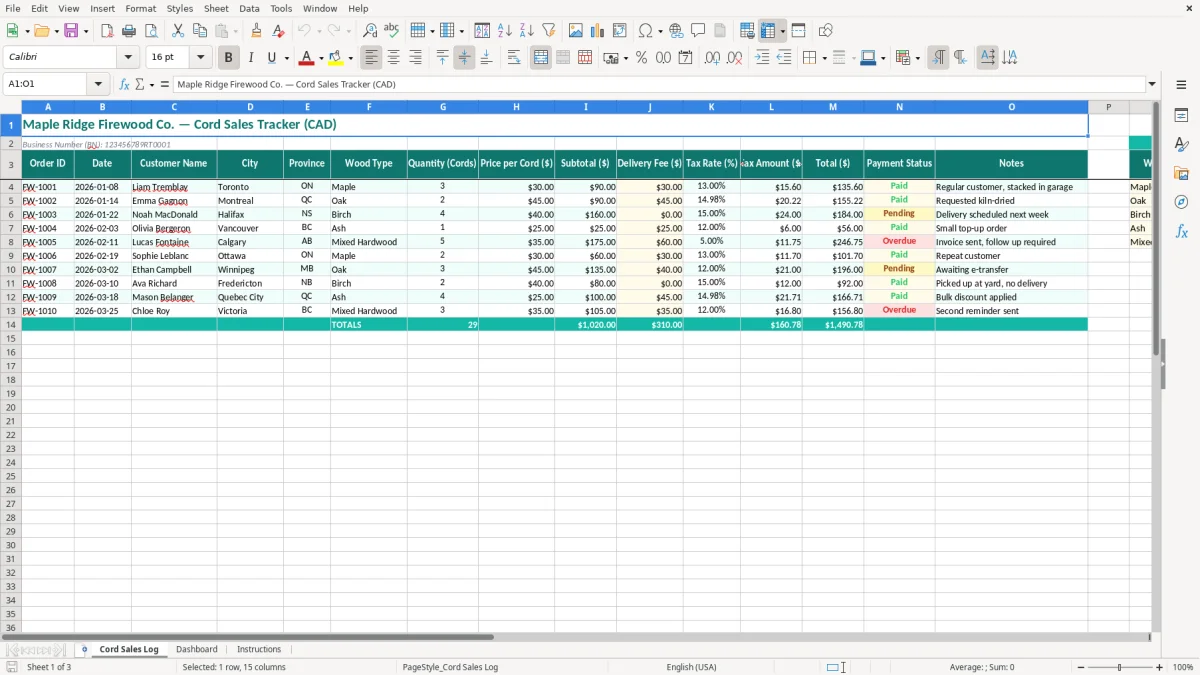Screen dimensions: 1200x675
Task: Switch to the Instructions sheet tab
Action: tap(259, 649)
